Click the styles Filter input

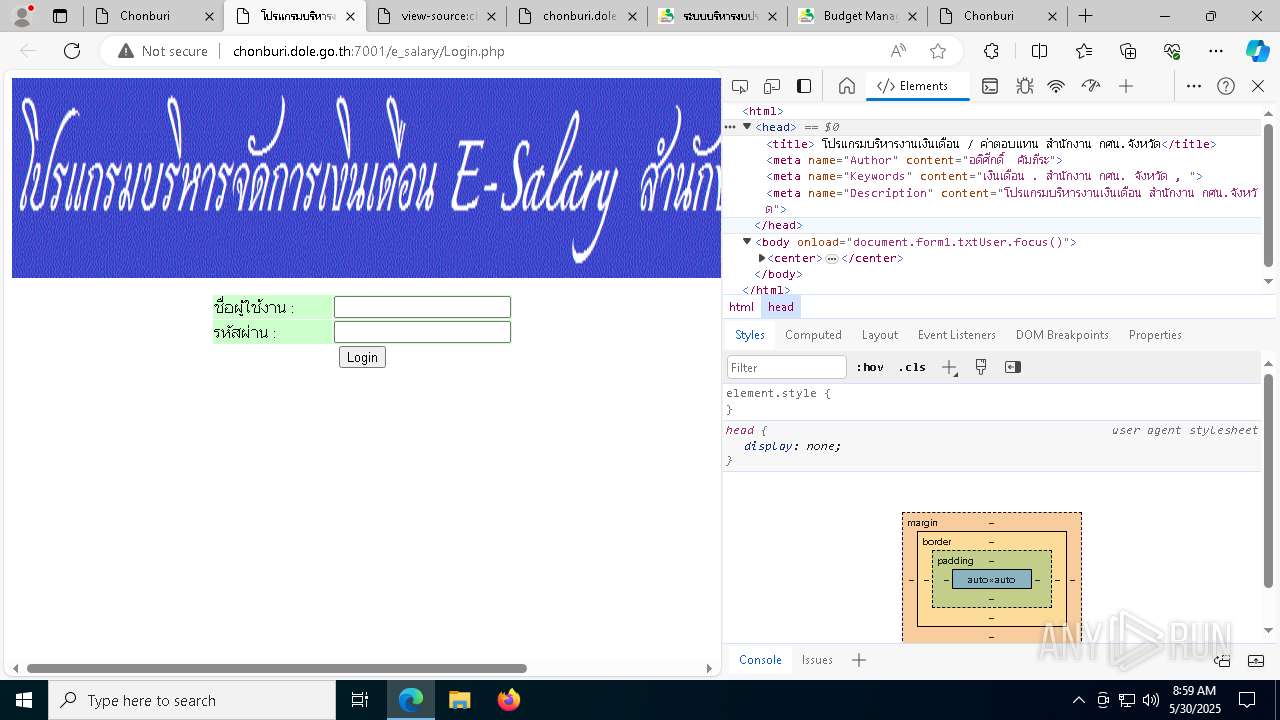[787, 367]
